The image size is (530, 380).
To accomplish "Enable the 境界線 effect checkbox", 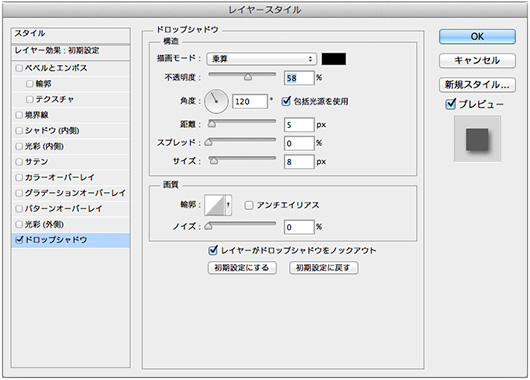I will click(19, 115).
